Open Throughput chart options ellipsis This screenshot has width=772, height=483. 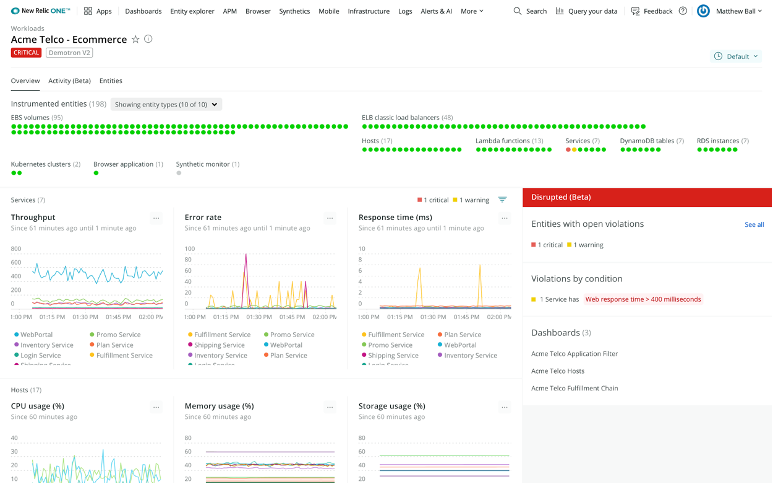(156, 218)
